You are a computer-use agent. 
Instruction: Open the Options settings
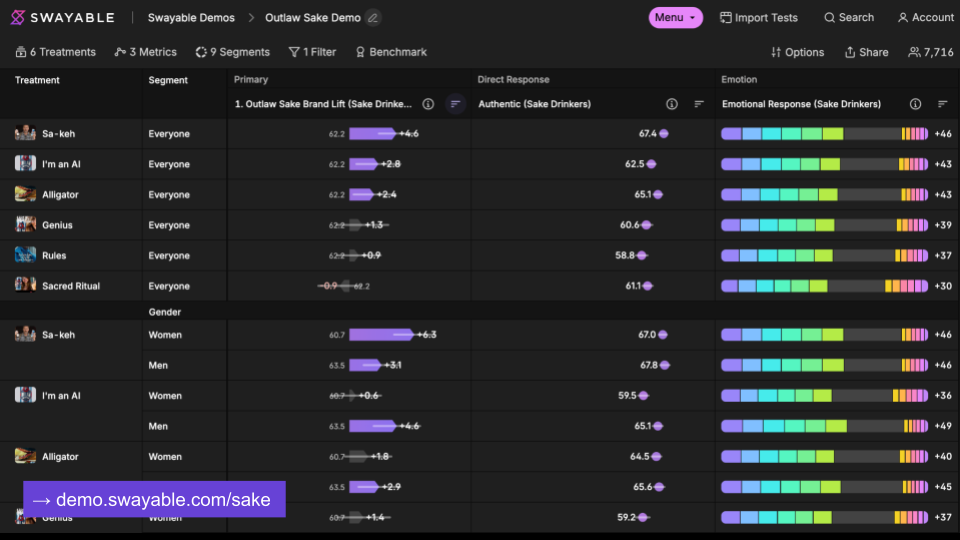pyautogui.click(x=797, y=52)
